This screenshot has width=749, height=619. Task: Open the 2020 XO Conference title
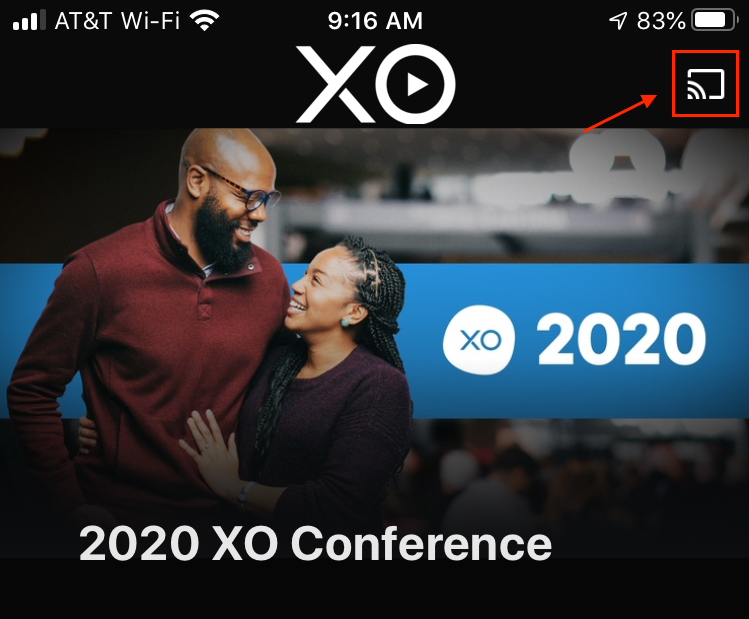point(315,543)
